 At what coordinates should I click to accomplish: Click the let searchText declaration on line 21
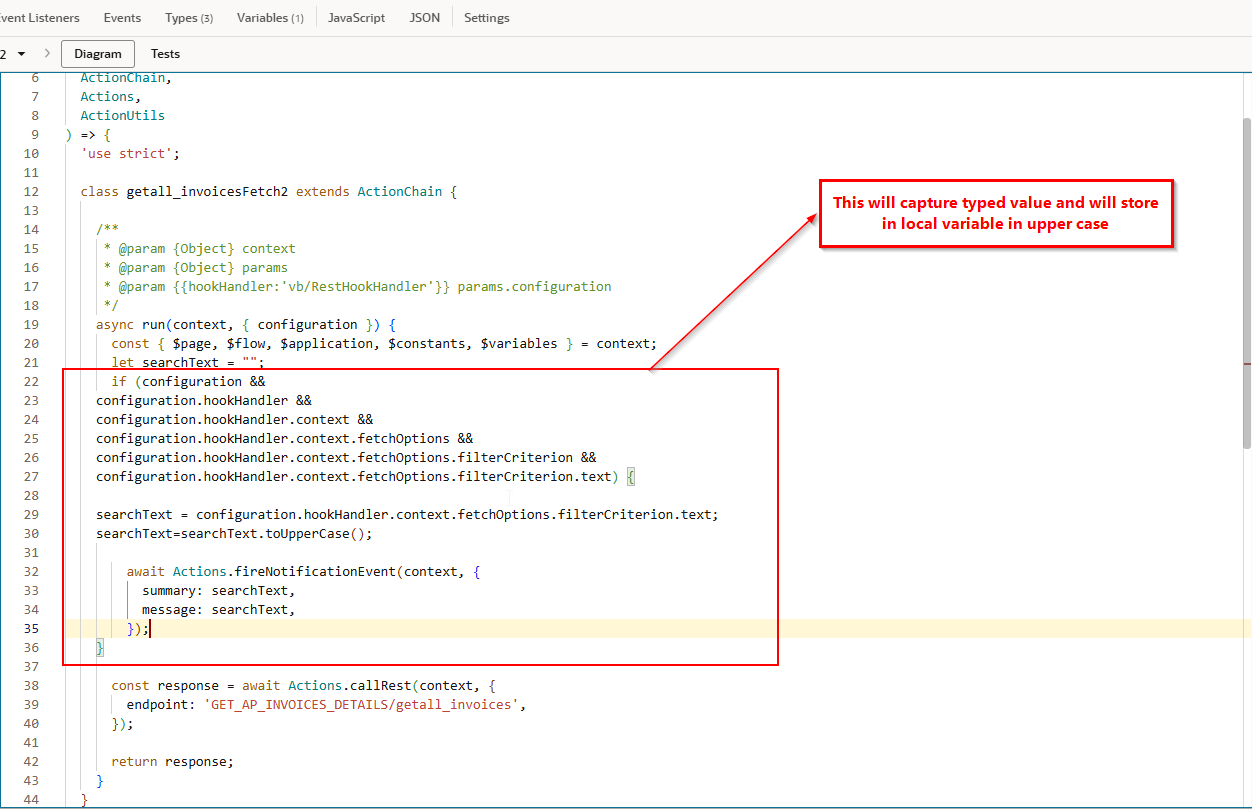(189, 362)
